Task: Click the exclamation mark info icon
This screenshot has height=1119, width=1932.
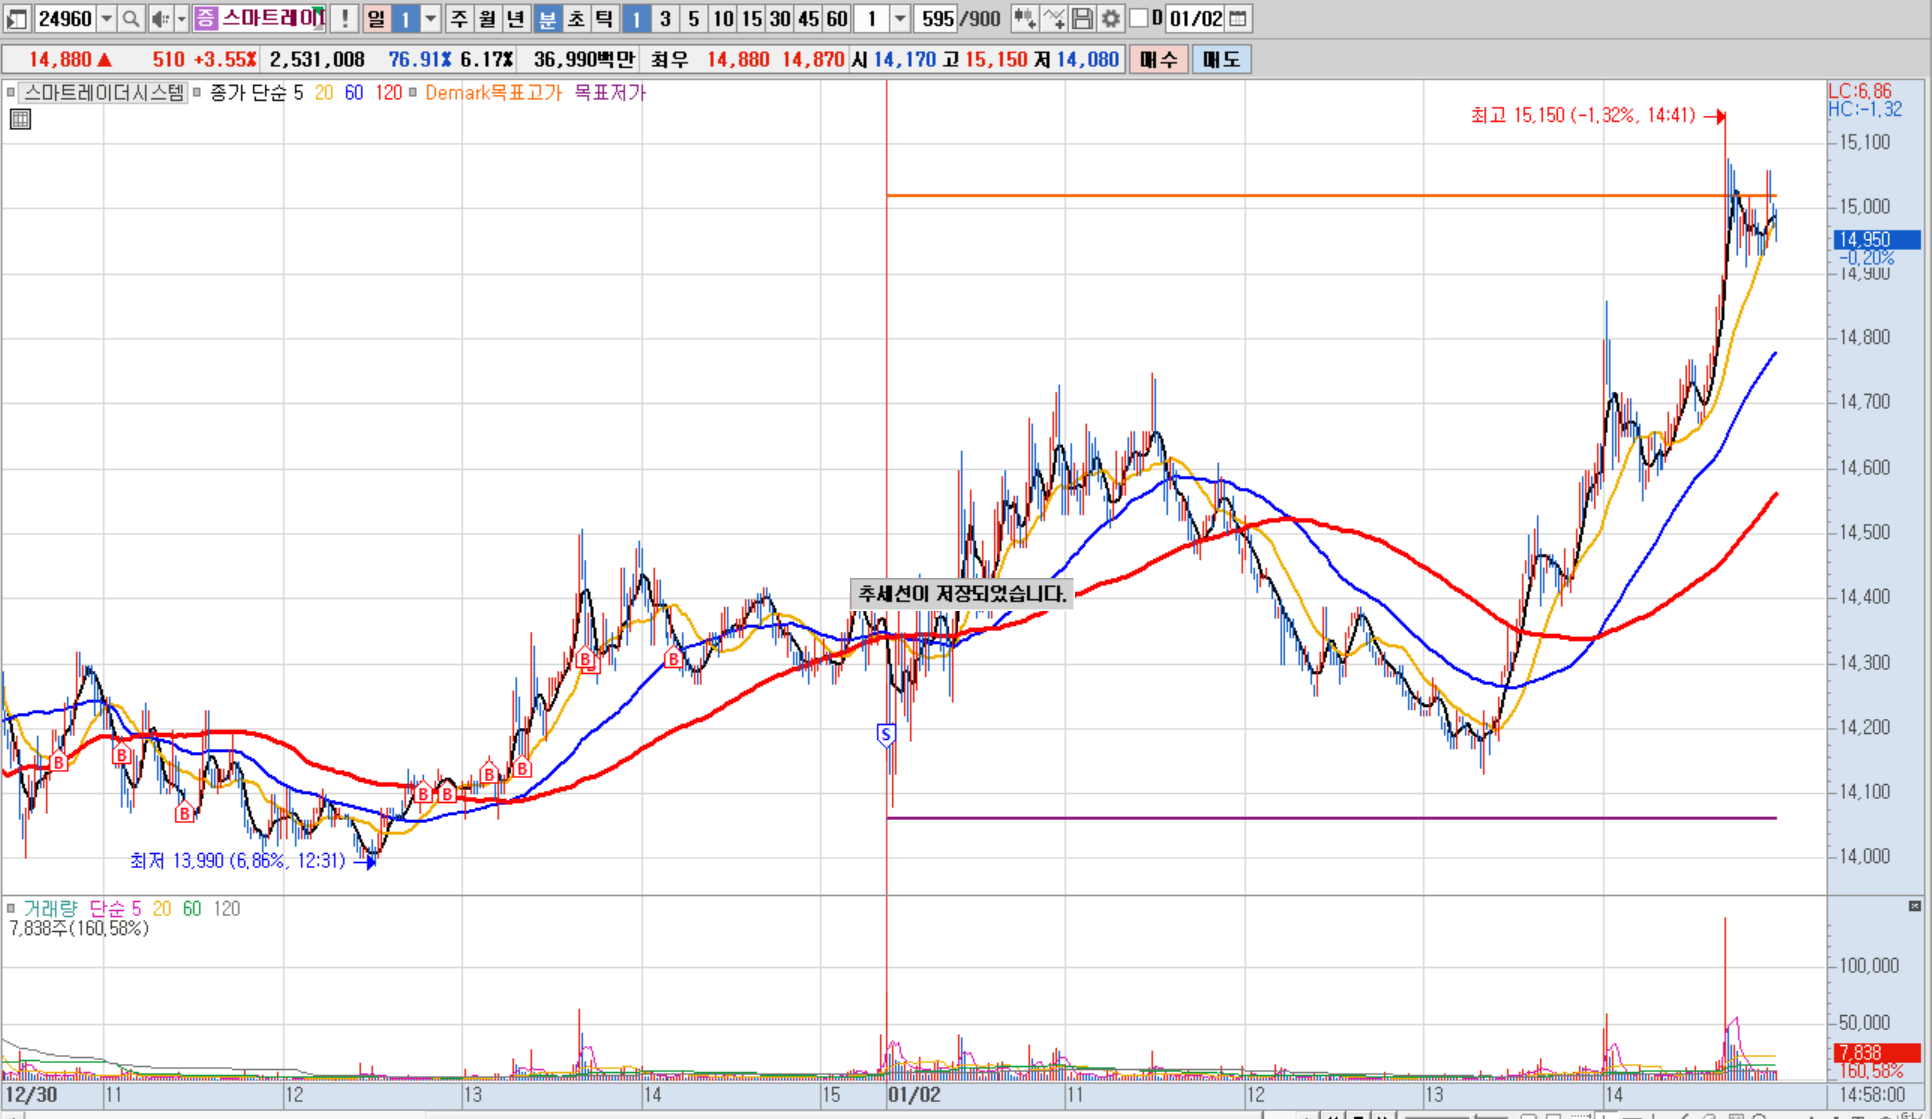Action: 345,18
